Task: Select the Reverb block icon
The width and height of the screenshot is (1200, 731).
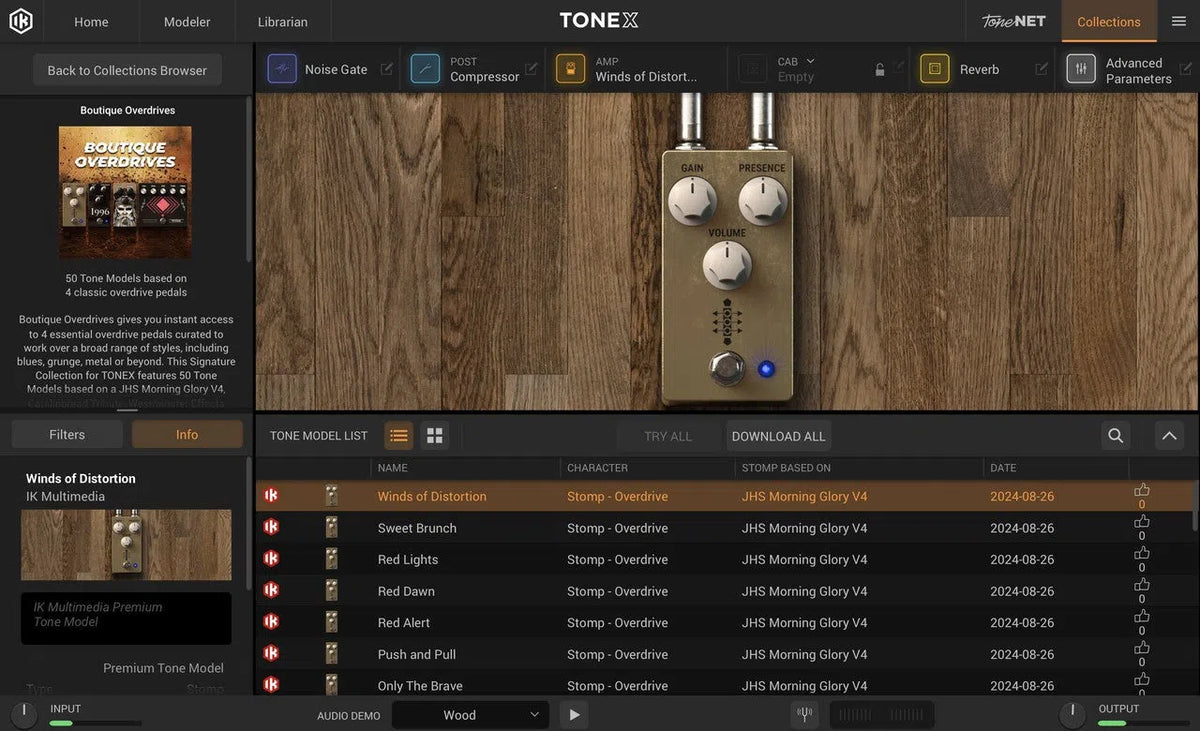Action: [934, 68]
